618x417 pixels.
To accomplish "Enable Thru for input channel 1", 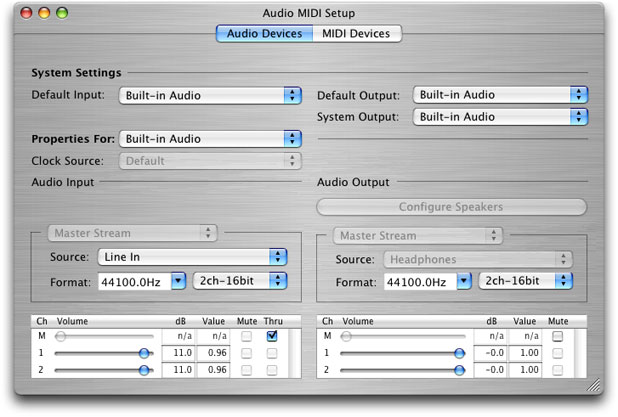I will (x=272, y=353).
